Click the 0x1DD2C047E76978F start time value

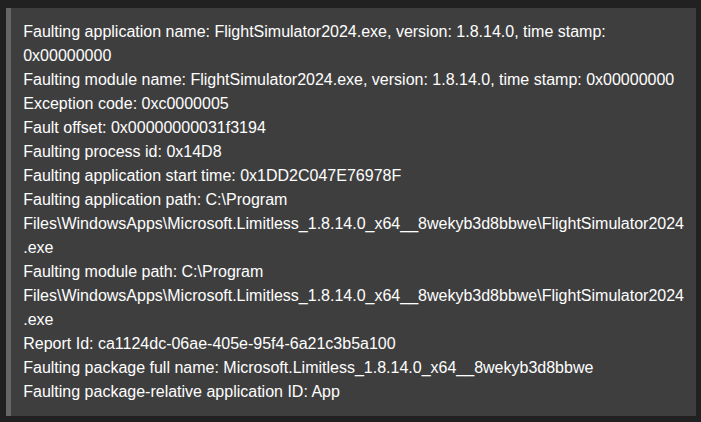pyautogui.click(x=321, y=176)
